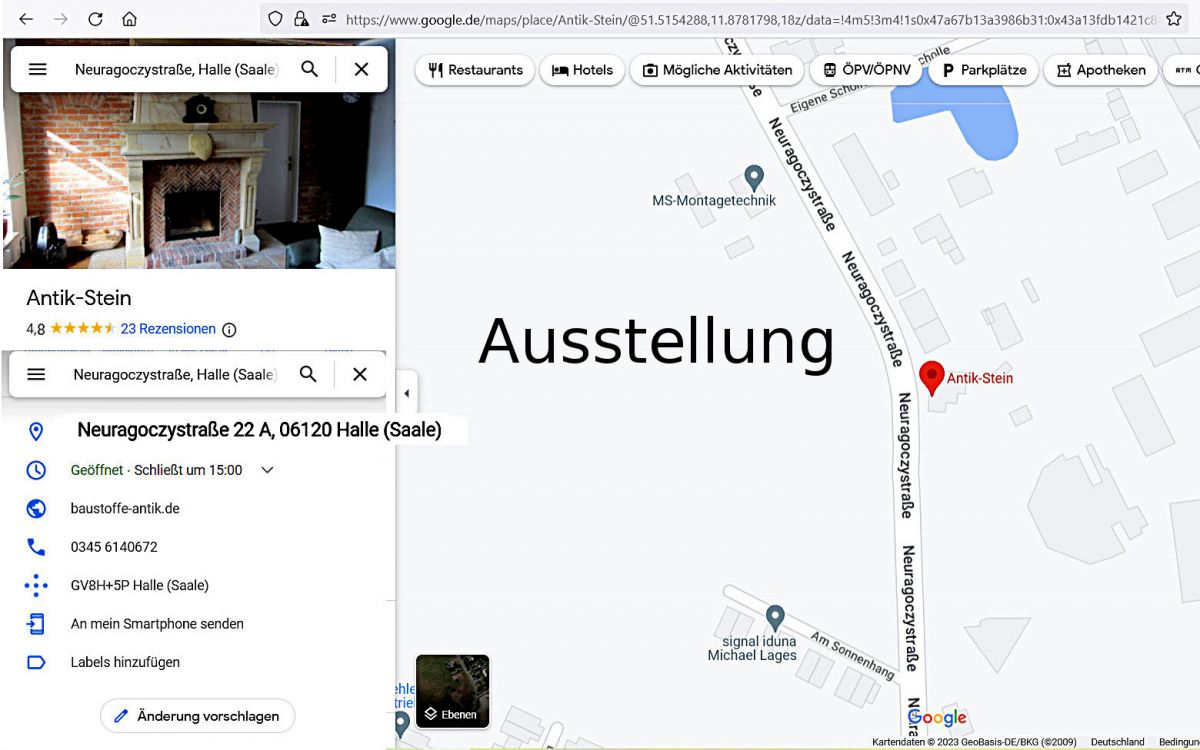The width and height of the screenshot is (1200, 750).
Task: Click the browser forward arrow
Action: (61, 19)
